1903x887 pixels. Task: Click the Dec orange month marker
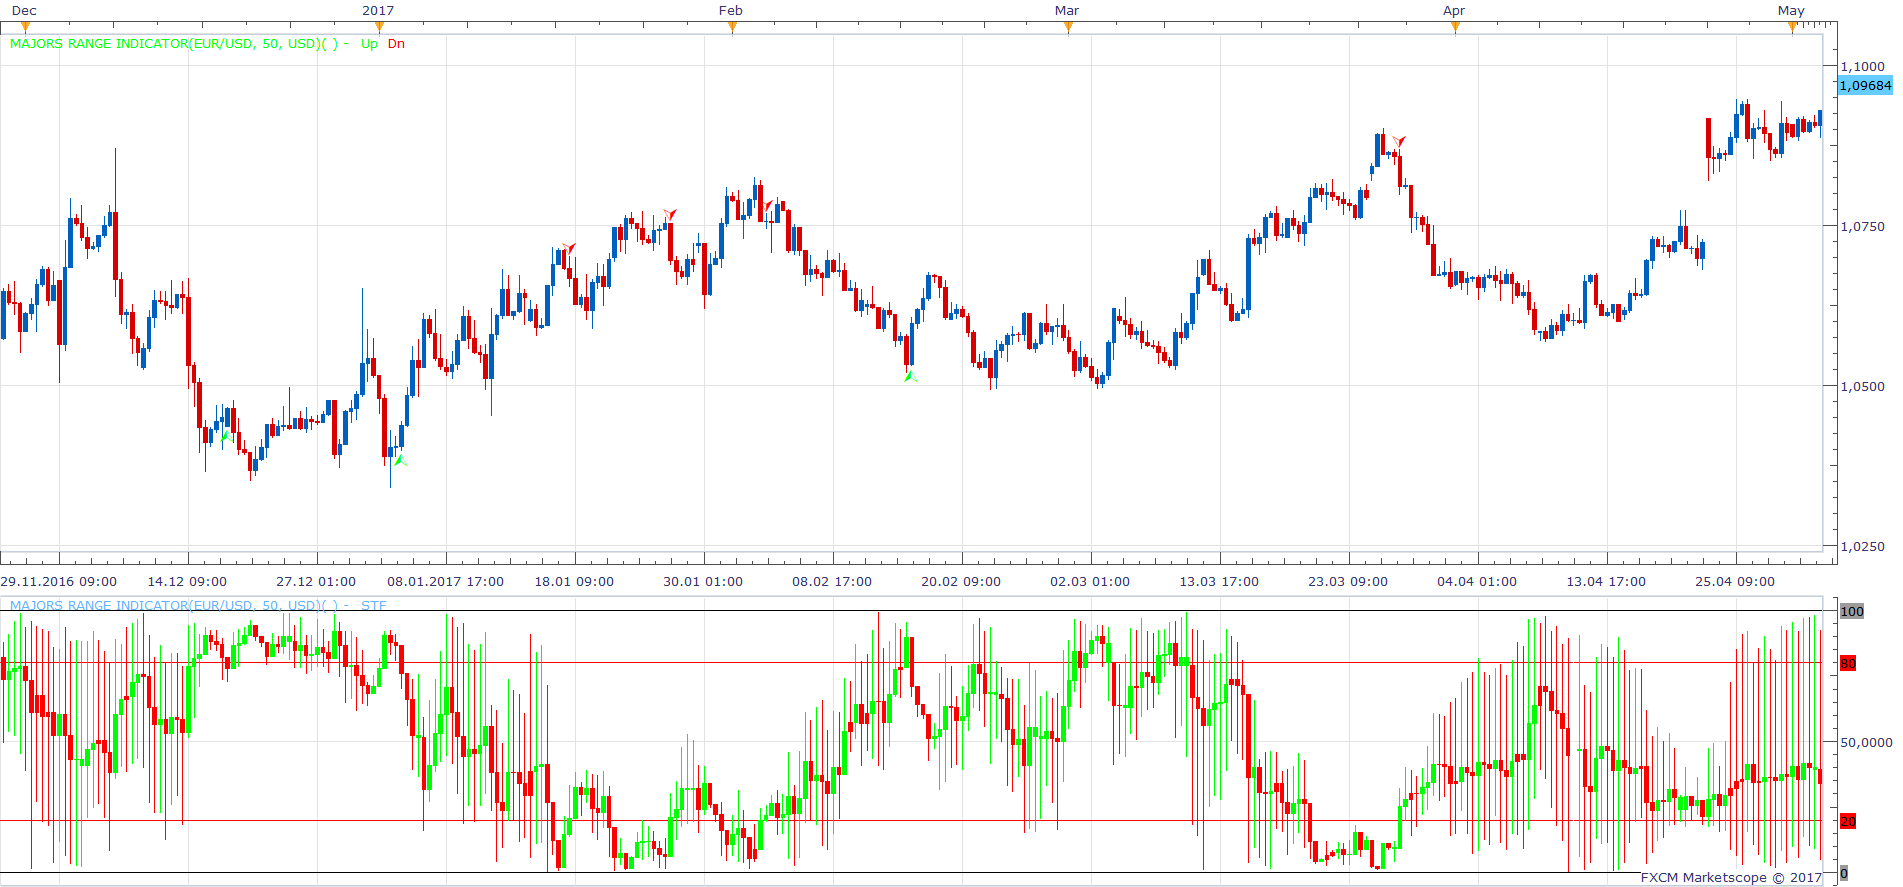coord(25,27)
